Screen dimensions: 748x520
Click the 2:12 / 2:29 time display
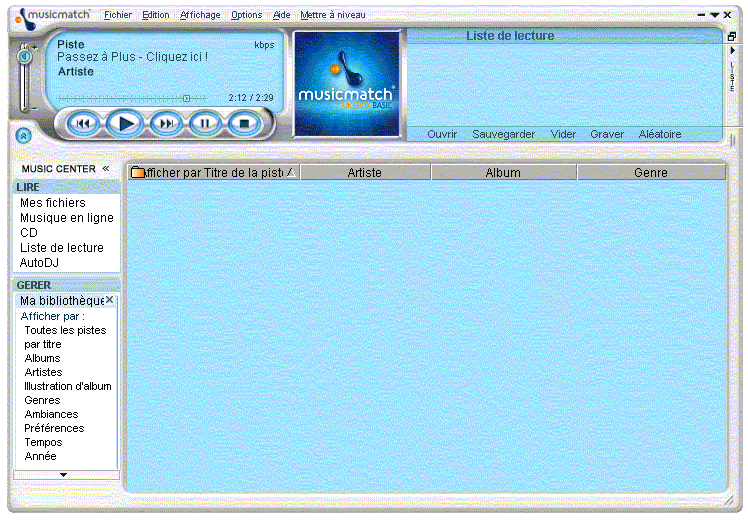(x=251, y=98)
